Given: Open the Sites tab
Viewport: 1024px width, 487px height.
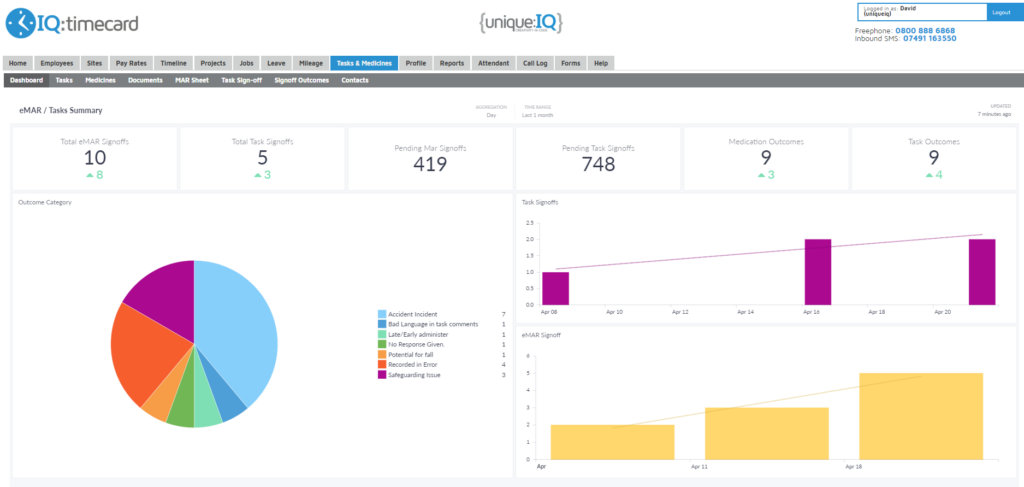Looking at the screenshot, I should click(x=94, y=63).
